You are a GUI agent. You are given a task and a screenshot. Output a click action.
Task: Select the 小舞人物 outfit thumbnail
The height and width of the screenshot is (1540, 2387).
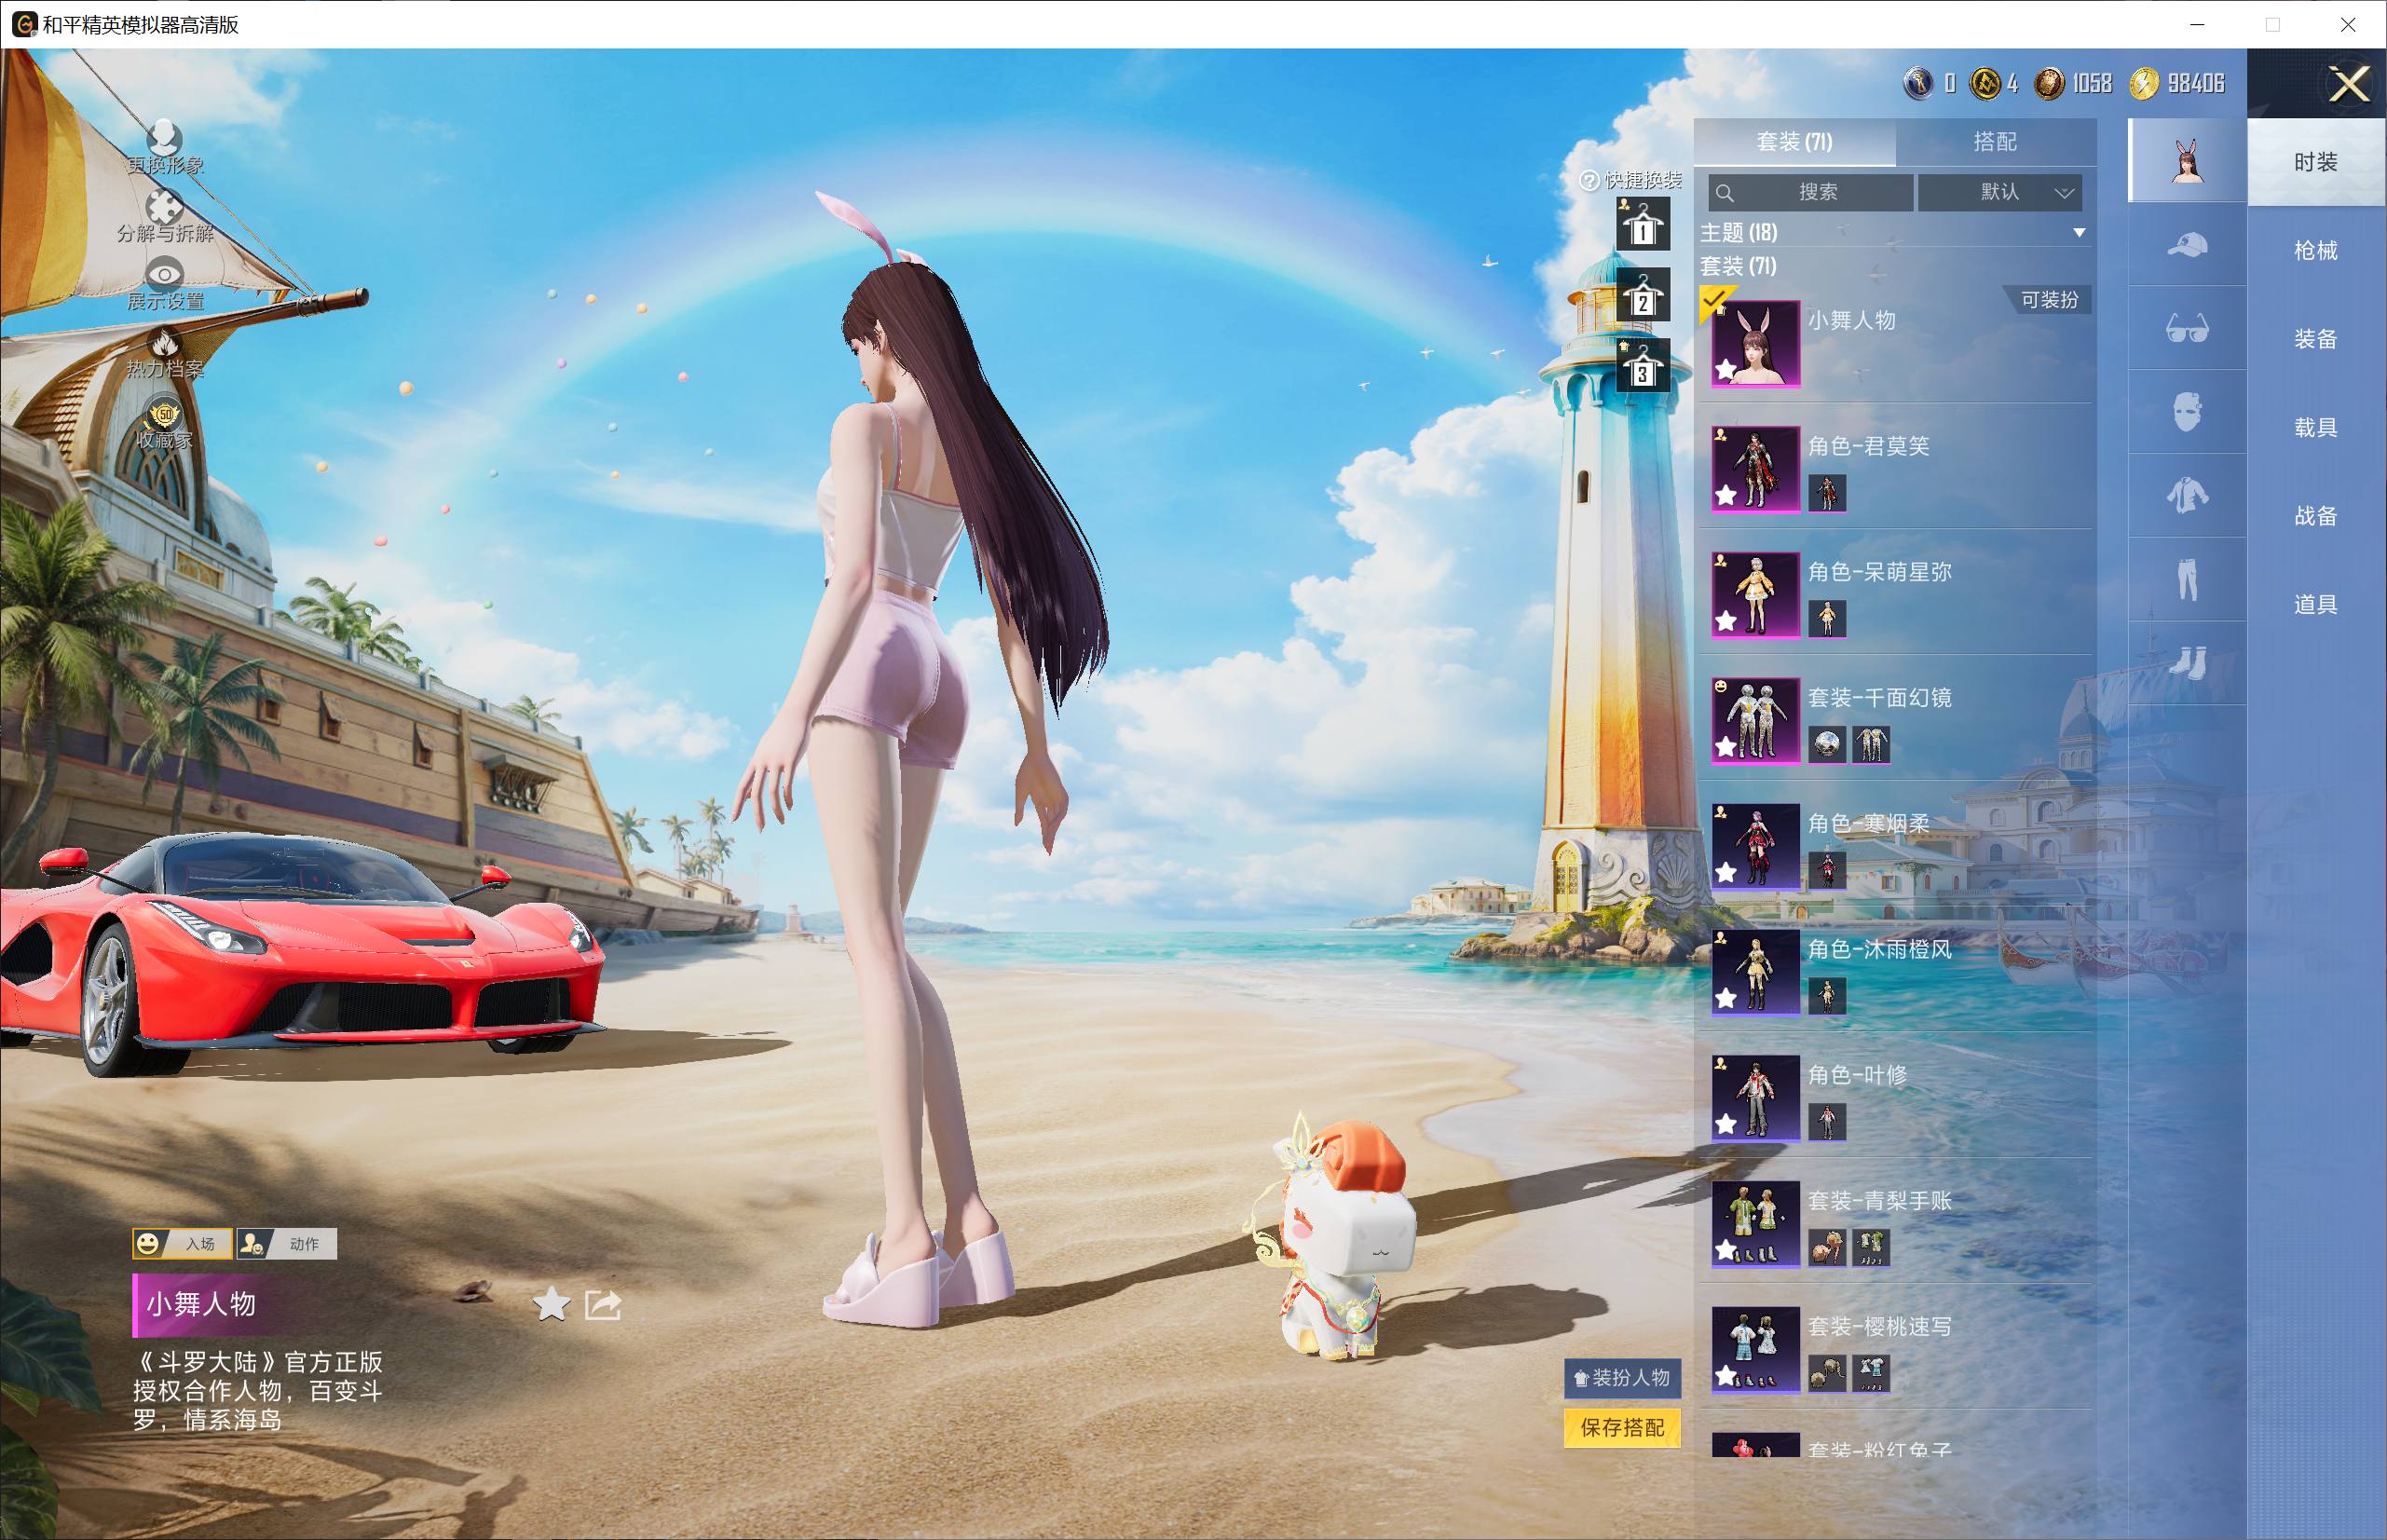click(x=1756, y=344)
